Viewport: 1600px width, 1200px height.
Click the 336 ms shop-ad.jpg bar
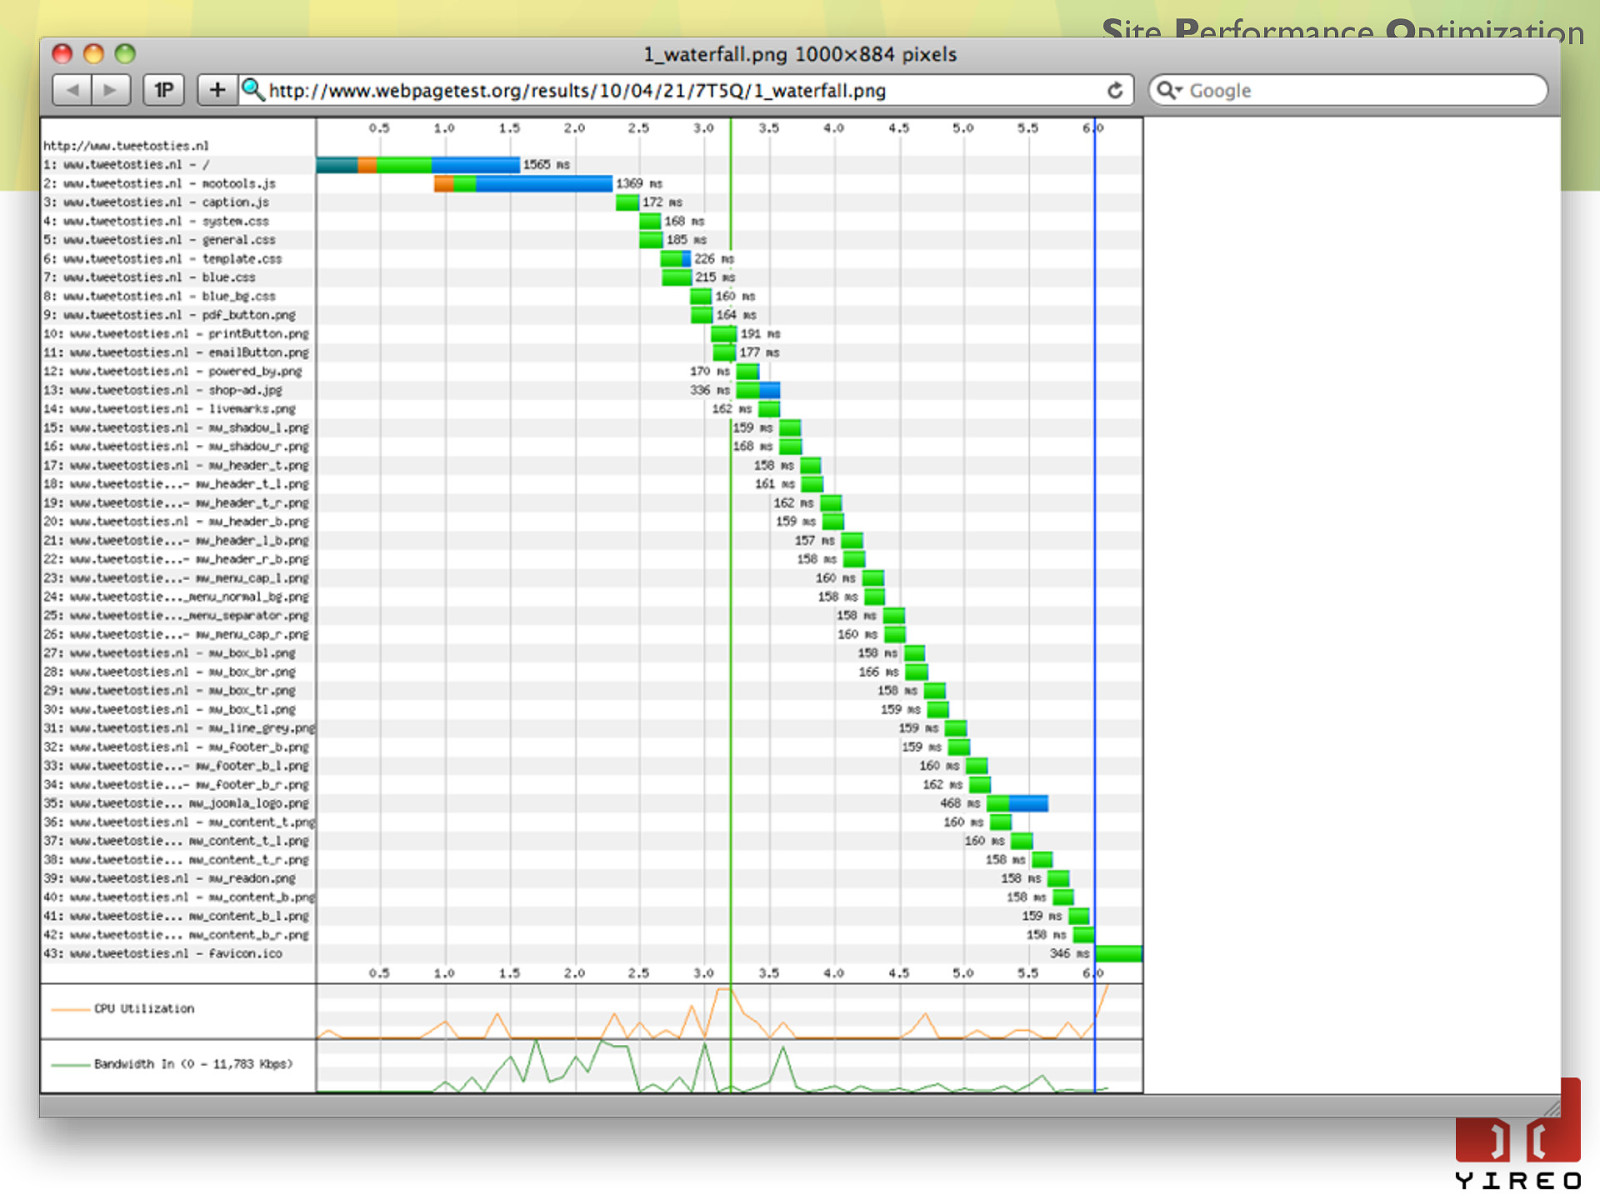758,390
